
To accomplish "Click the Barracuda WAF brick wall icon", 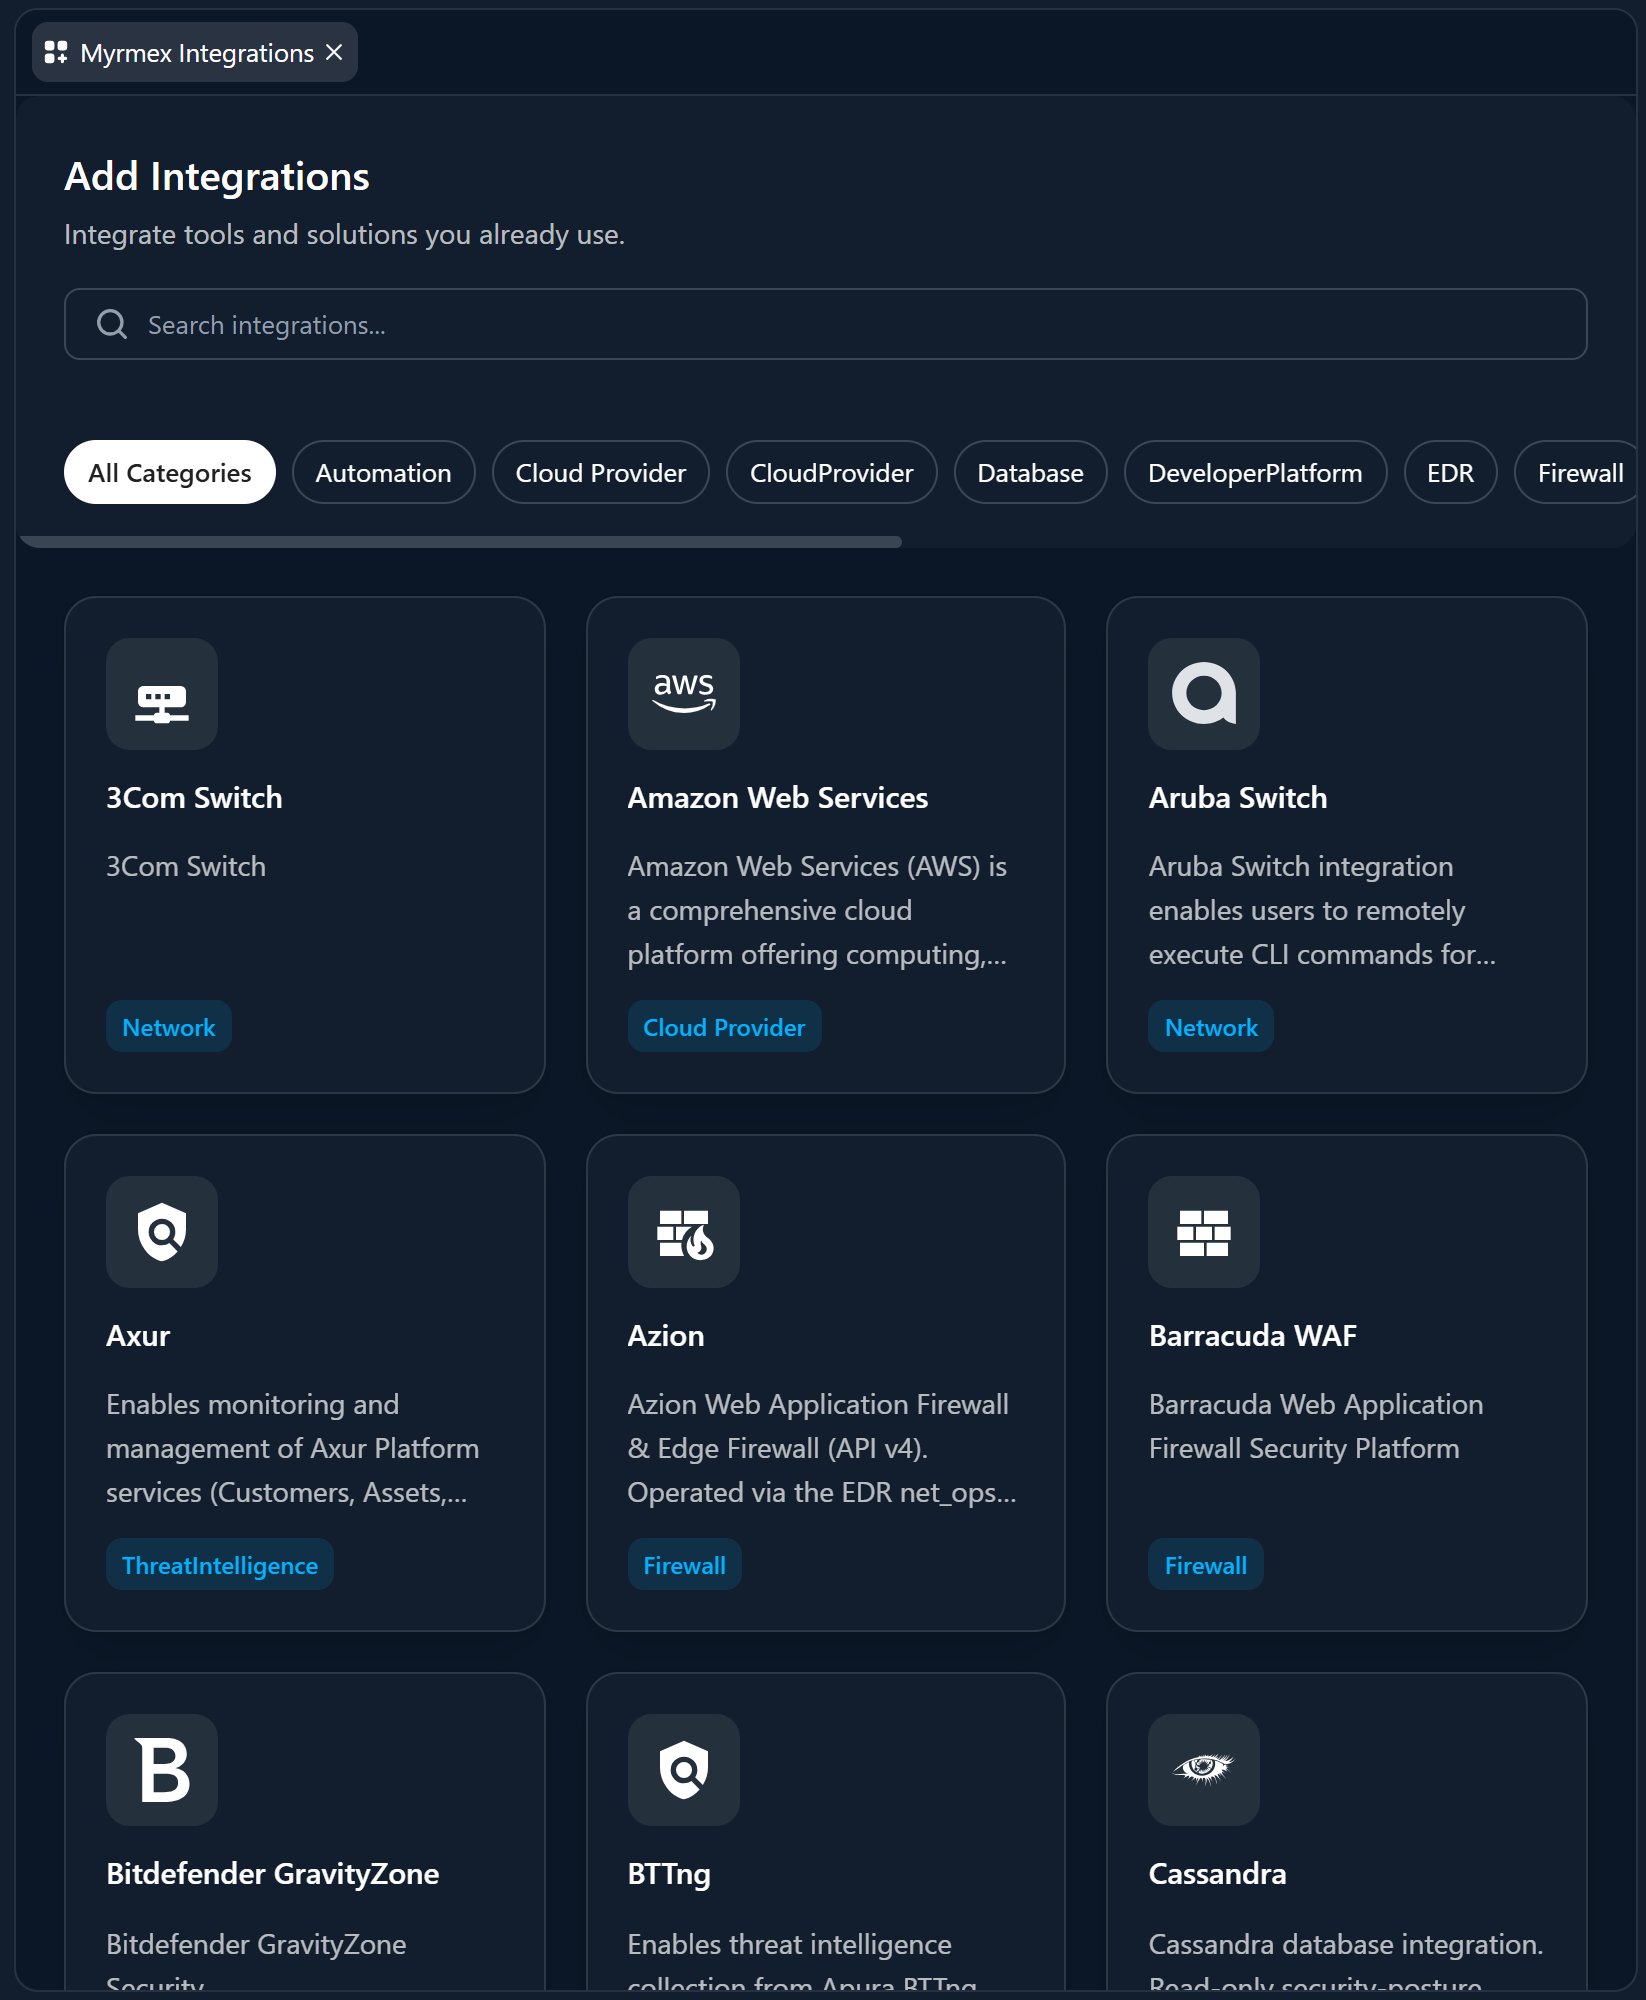I will click(x=1204, y=1232).
